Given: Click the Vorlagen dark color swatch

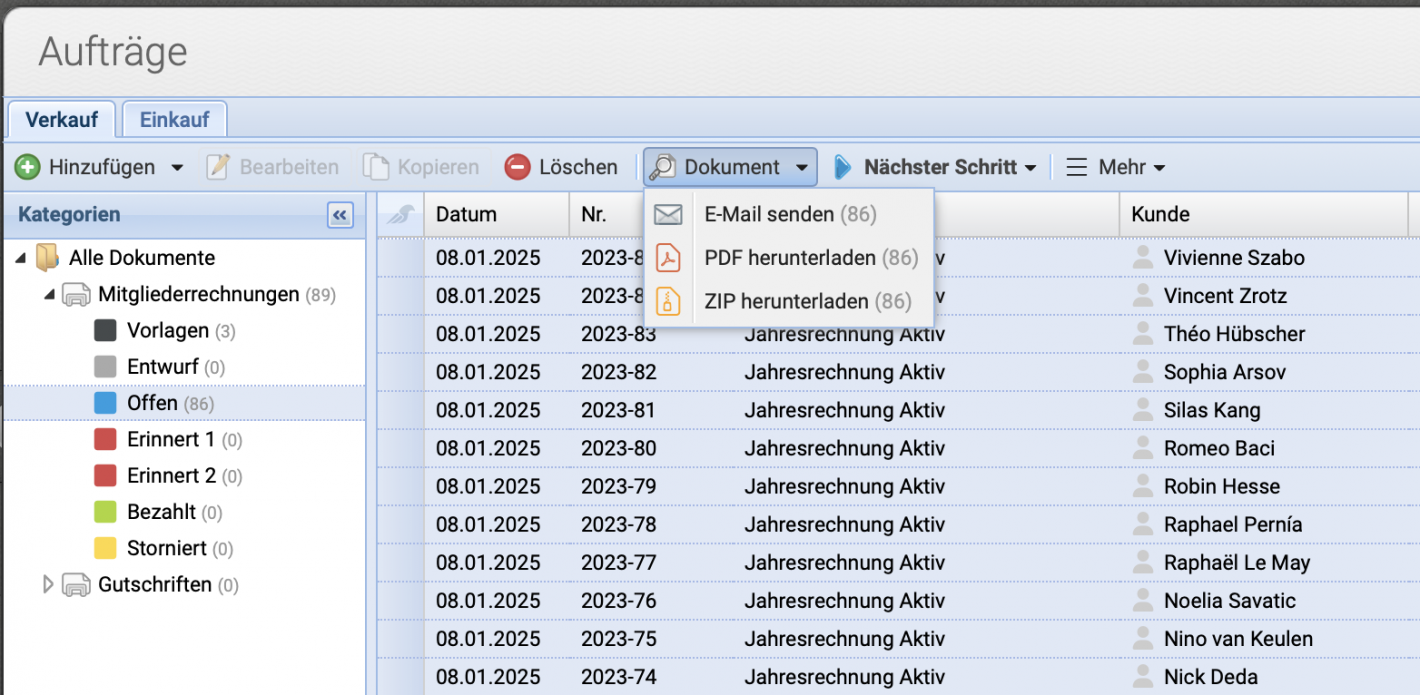Looking at the screenshot, I should click(105, 331).
